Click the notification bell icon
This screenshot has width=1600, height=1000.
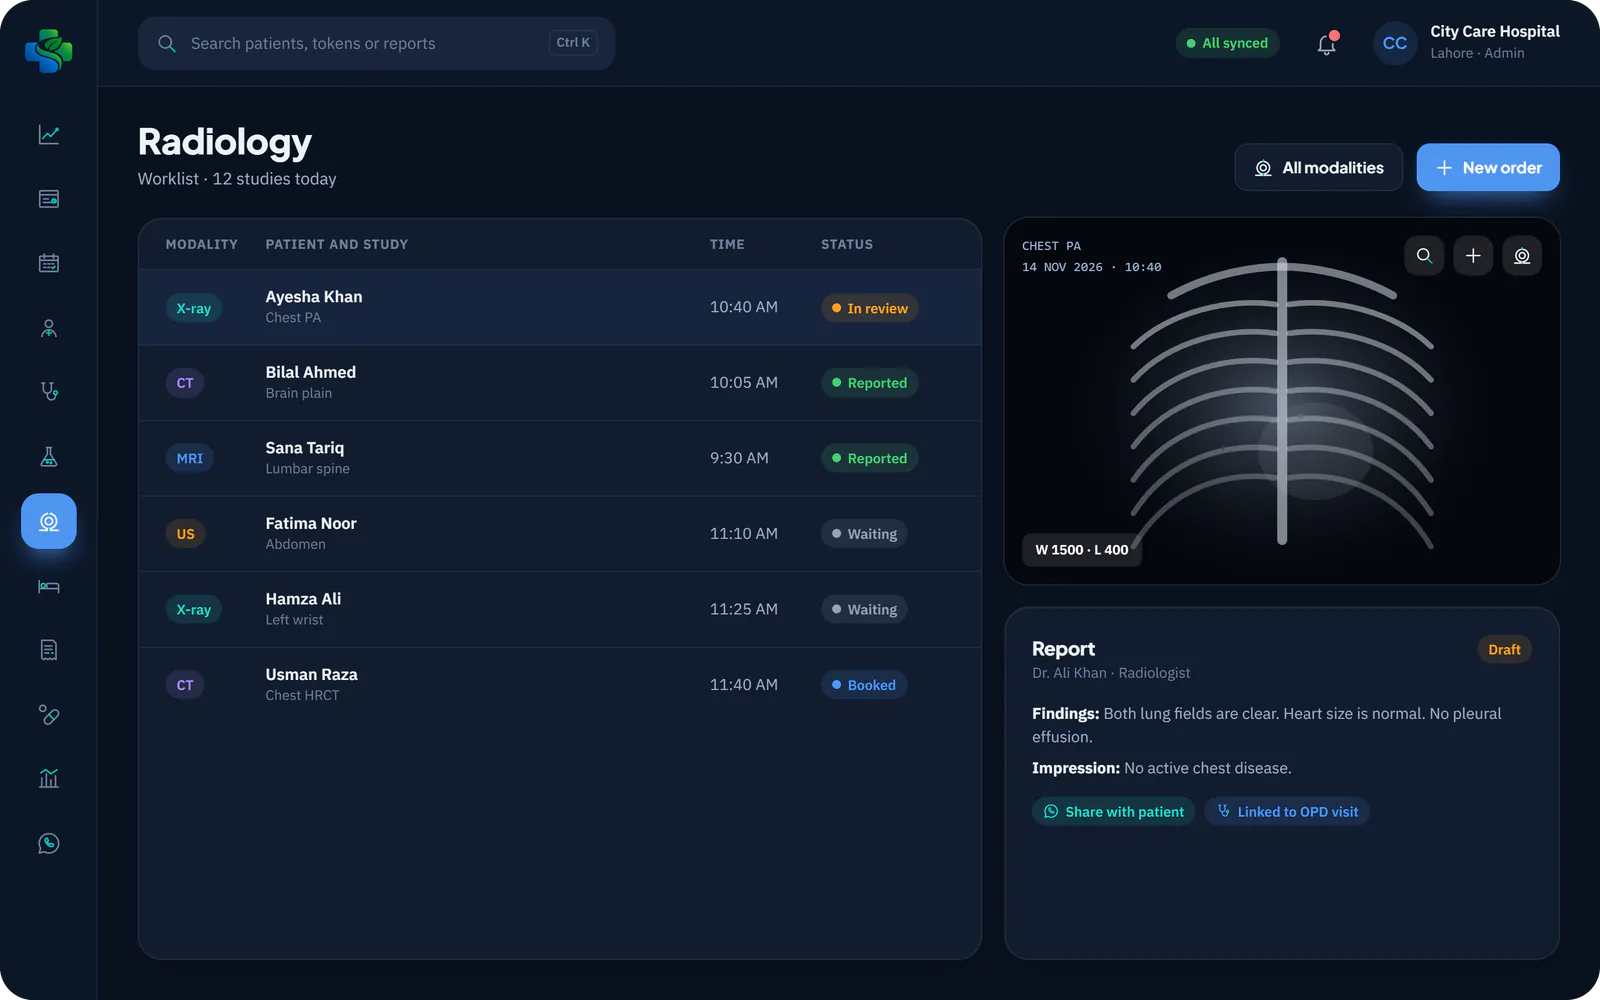click(x=1327, y=44)
